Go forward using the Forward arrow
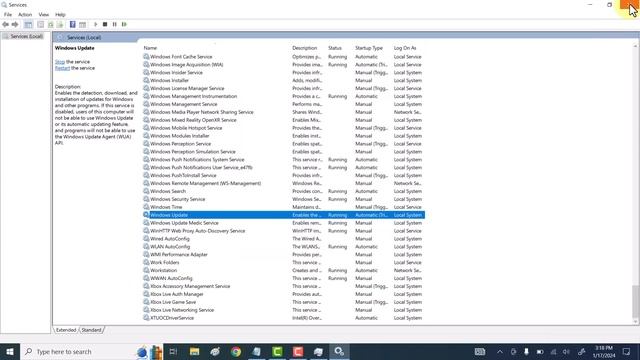 click(x=15, y=24)
